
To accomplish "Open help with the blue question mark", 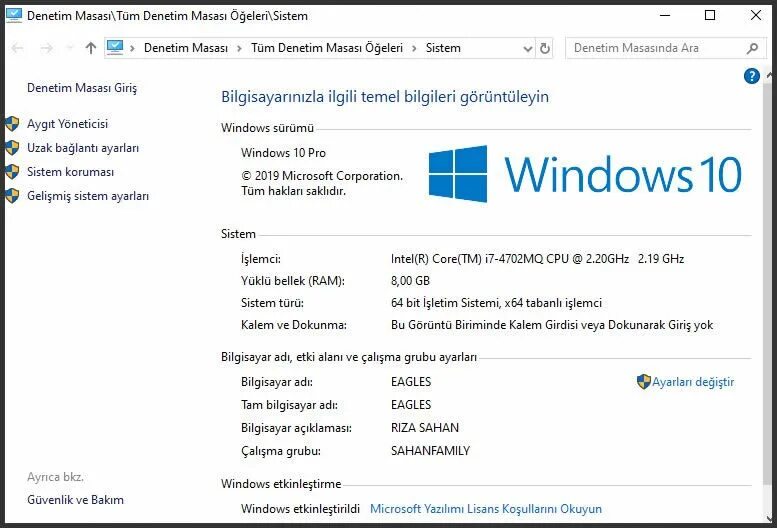I will pyautogui.click(x=752, y=76).
